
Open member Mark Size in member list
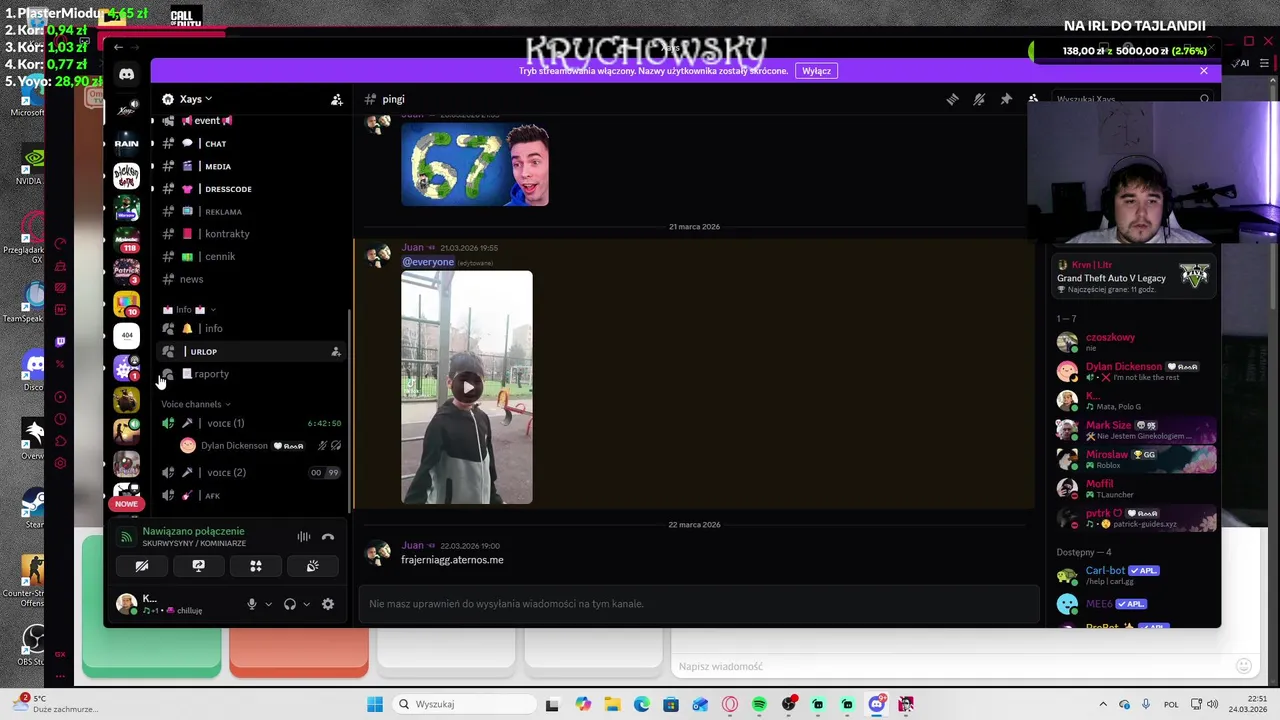point(1136,430)
